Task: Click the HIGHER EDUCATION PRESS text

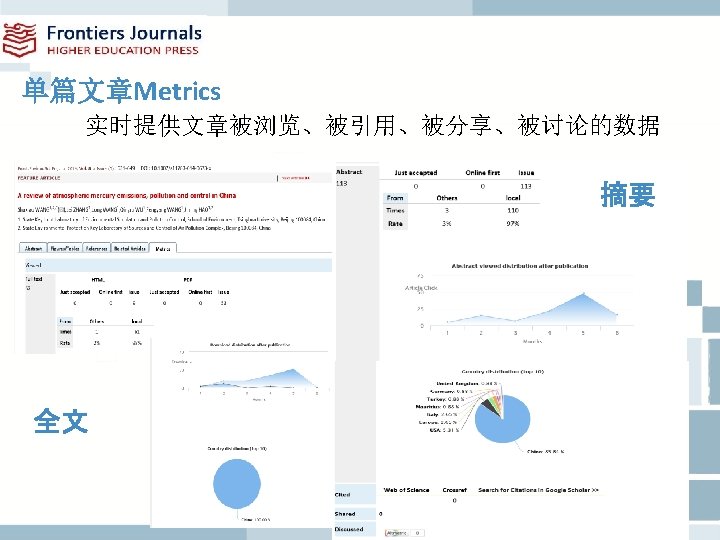Action: pyautogui.click(x=123, y=51)
